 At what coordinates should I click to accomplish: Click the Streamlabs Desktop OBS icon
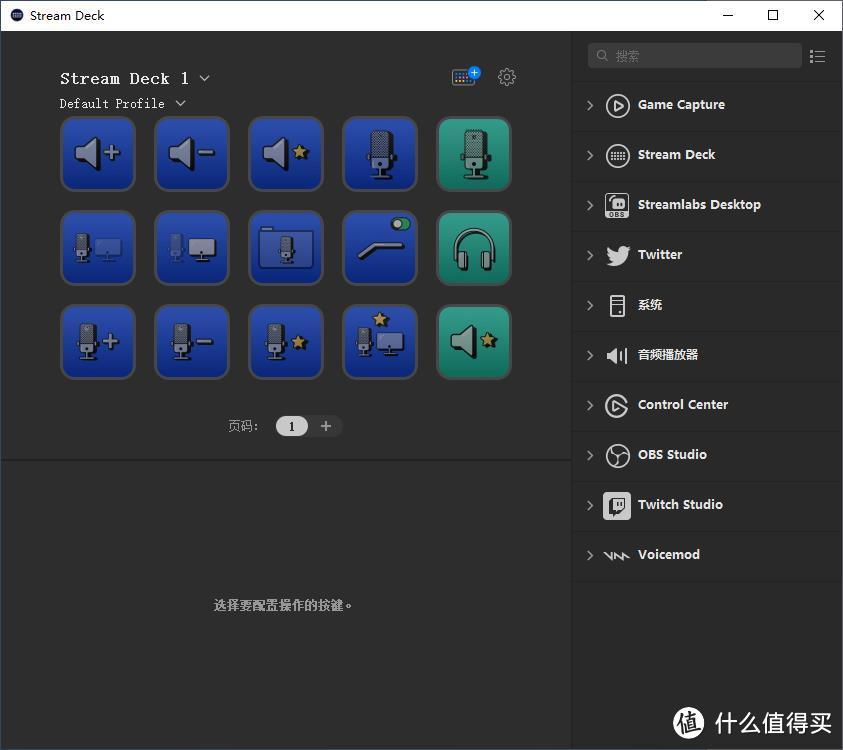pos(617,205)
